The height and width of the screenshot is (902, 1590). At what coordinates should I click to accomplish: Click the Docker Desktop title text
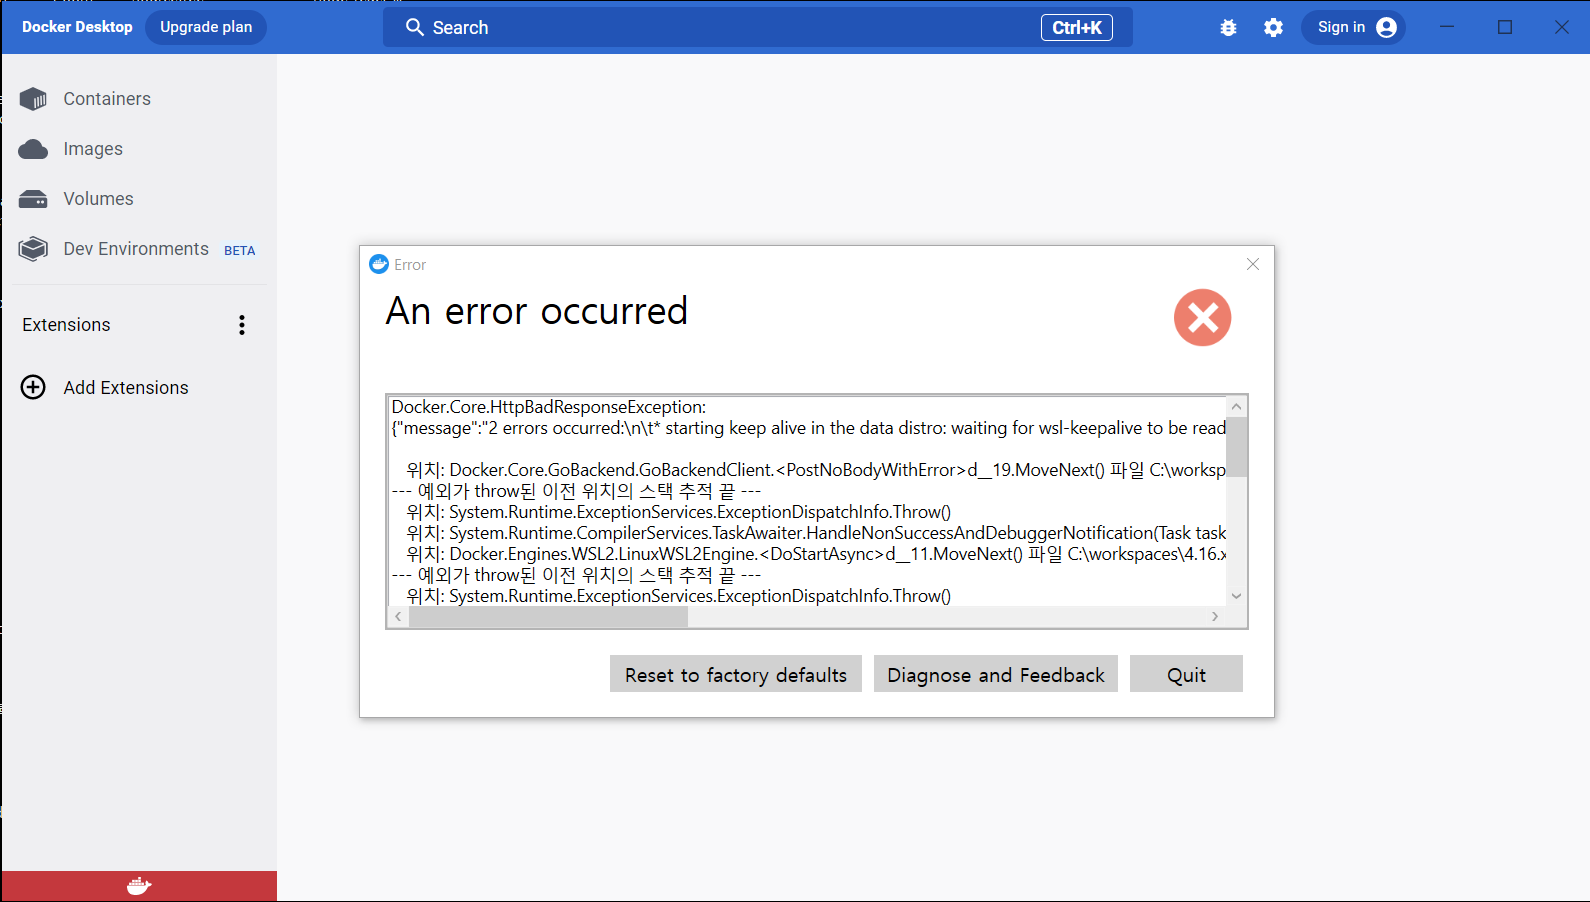77,27
